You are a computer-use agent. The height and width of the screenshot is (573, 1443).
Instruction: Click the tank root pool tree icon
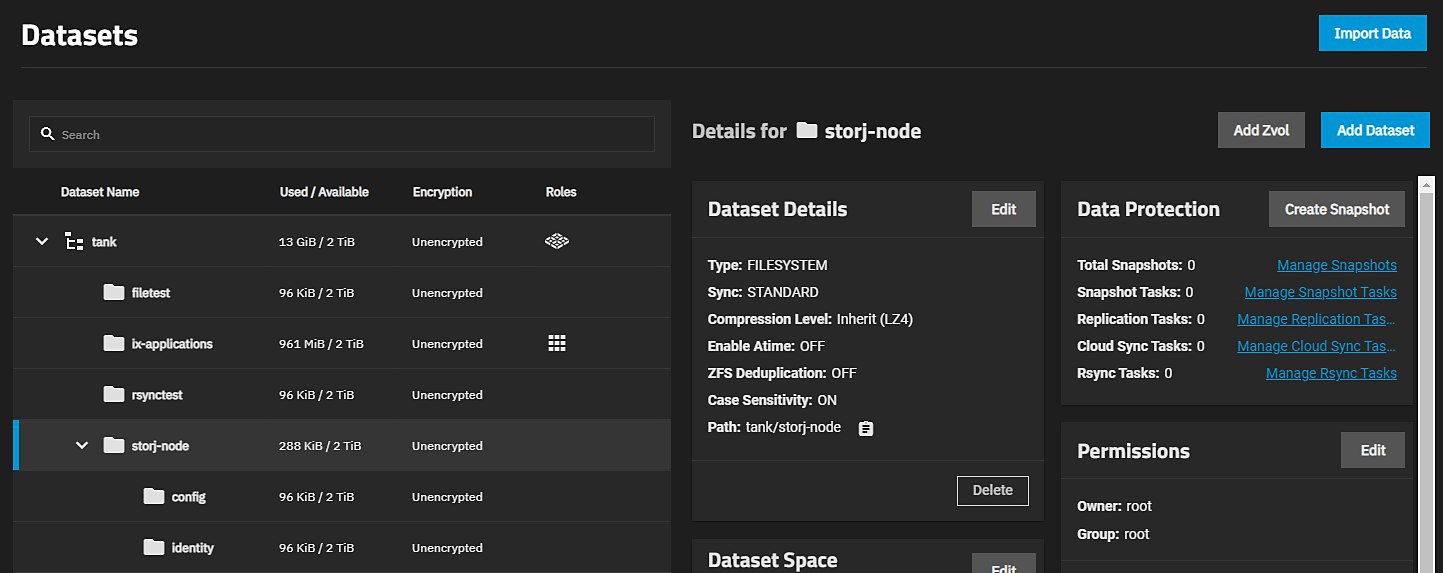(x=74, y=241)
